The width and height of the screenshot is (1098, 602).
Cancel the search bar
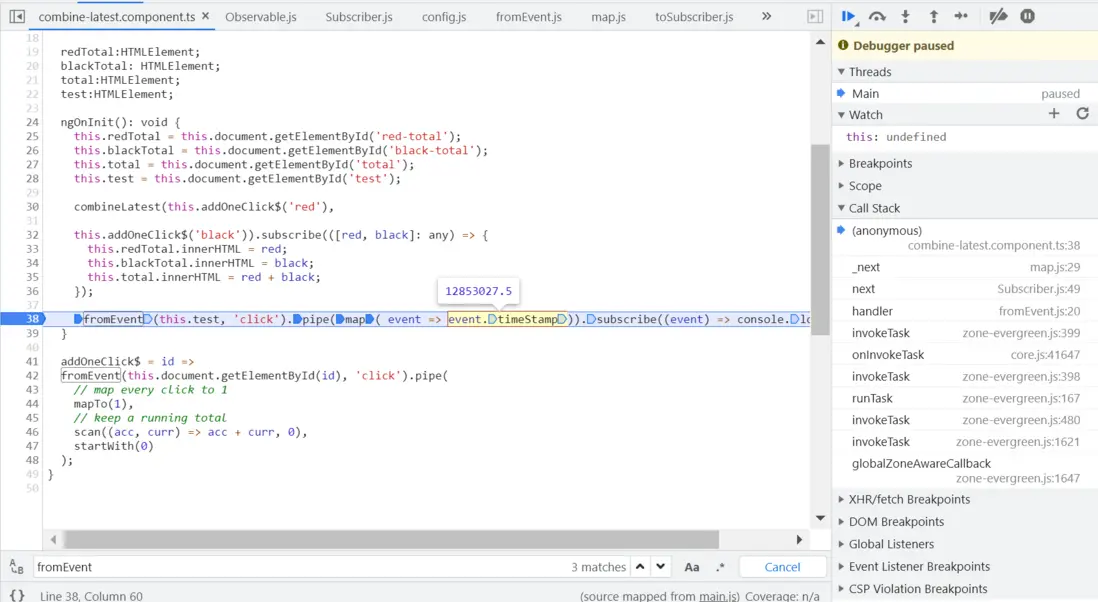782,567
